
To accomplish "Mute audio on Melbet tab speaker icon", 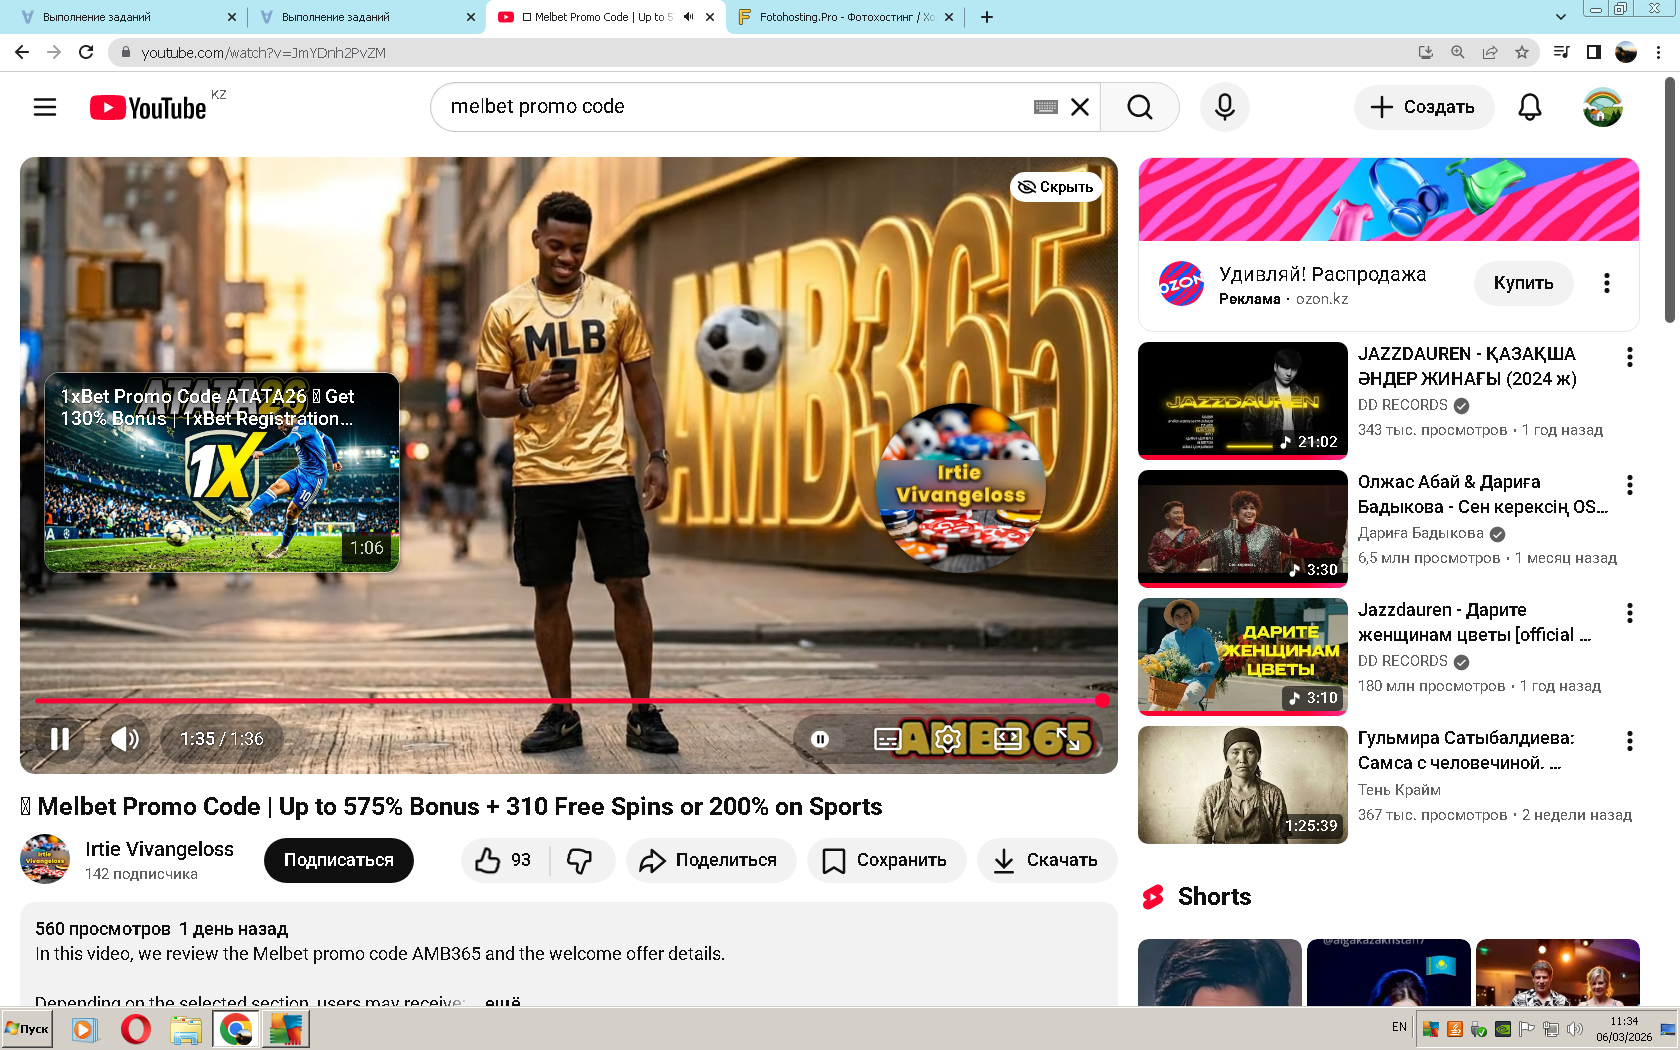I will pos(688,17).
